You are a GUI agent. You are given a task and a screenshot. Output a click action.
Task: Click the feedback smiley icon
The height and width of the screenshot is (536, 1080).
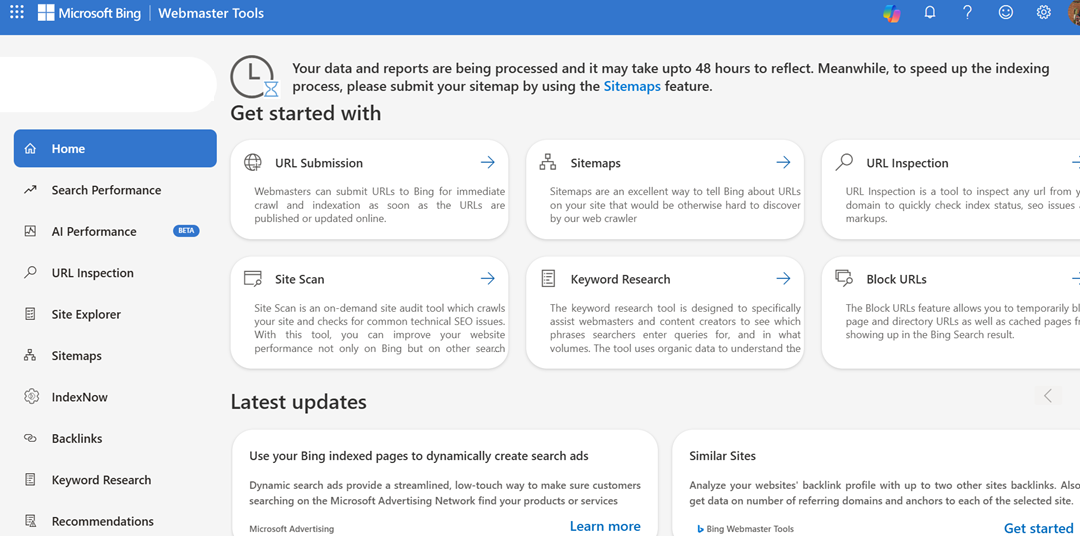1006,12
